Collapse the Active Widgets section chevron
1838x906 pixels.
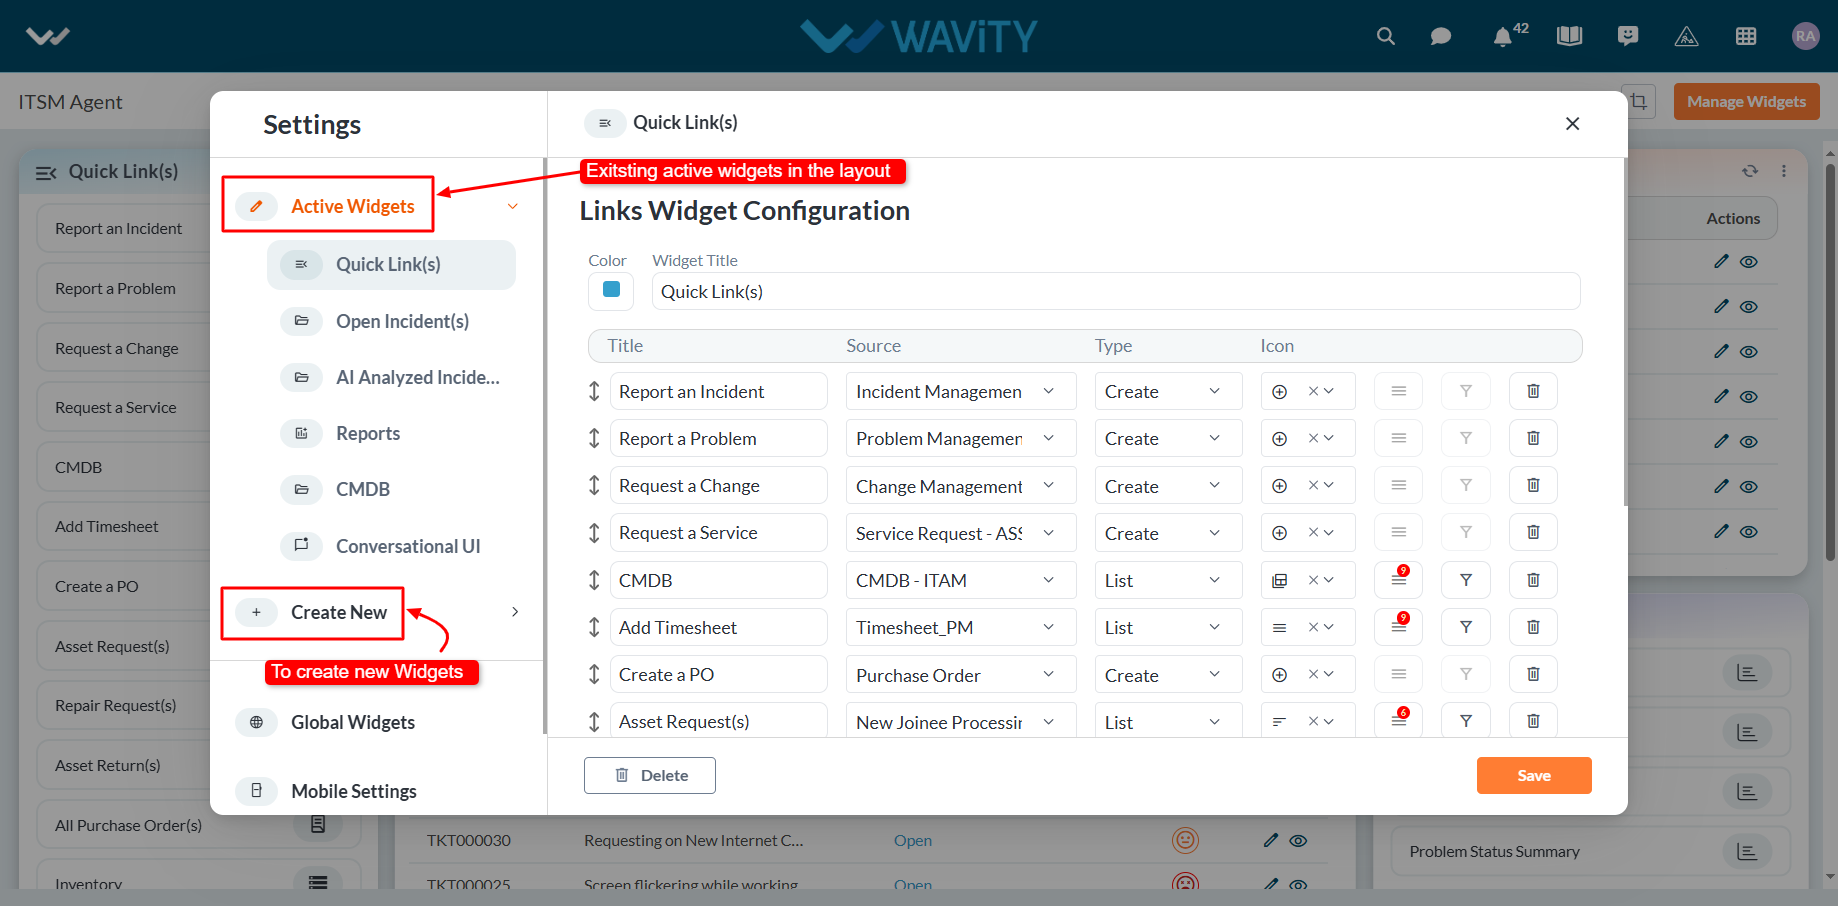513,206
